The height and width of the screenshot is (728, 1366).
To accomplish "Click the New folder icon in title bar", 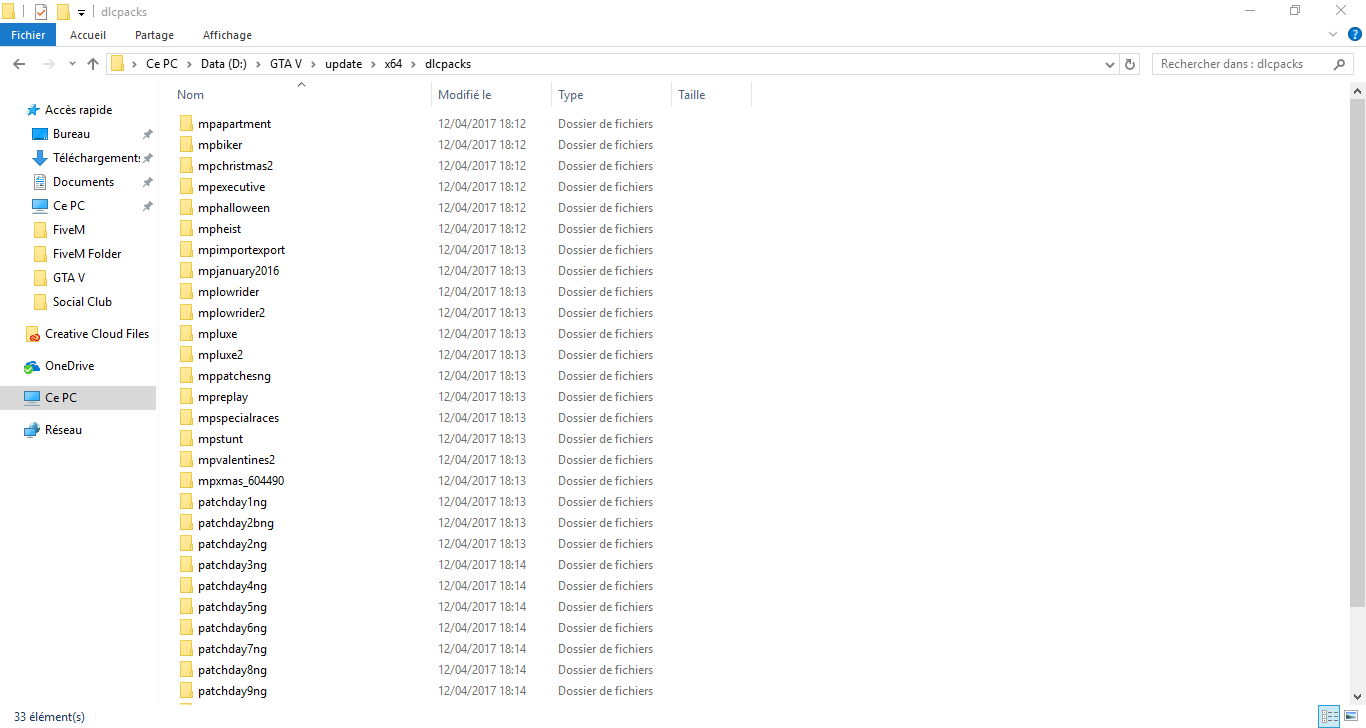I will 63,12.
